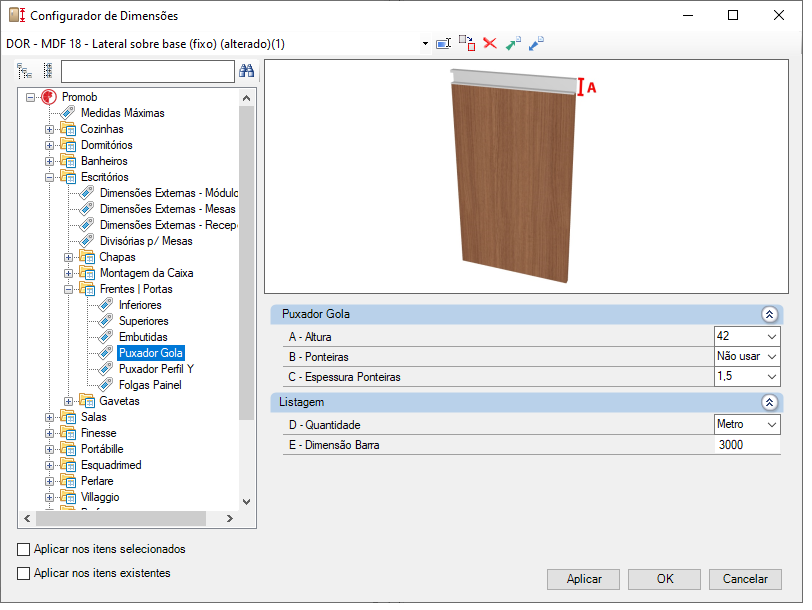Click the E - Dimensão Barra value field
This screenshot has height=610, width=812.
coord(747,445)
